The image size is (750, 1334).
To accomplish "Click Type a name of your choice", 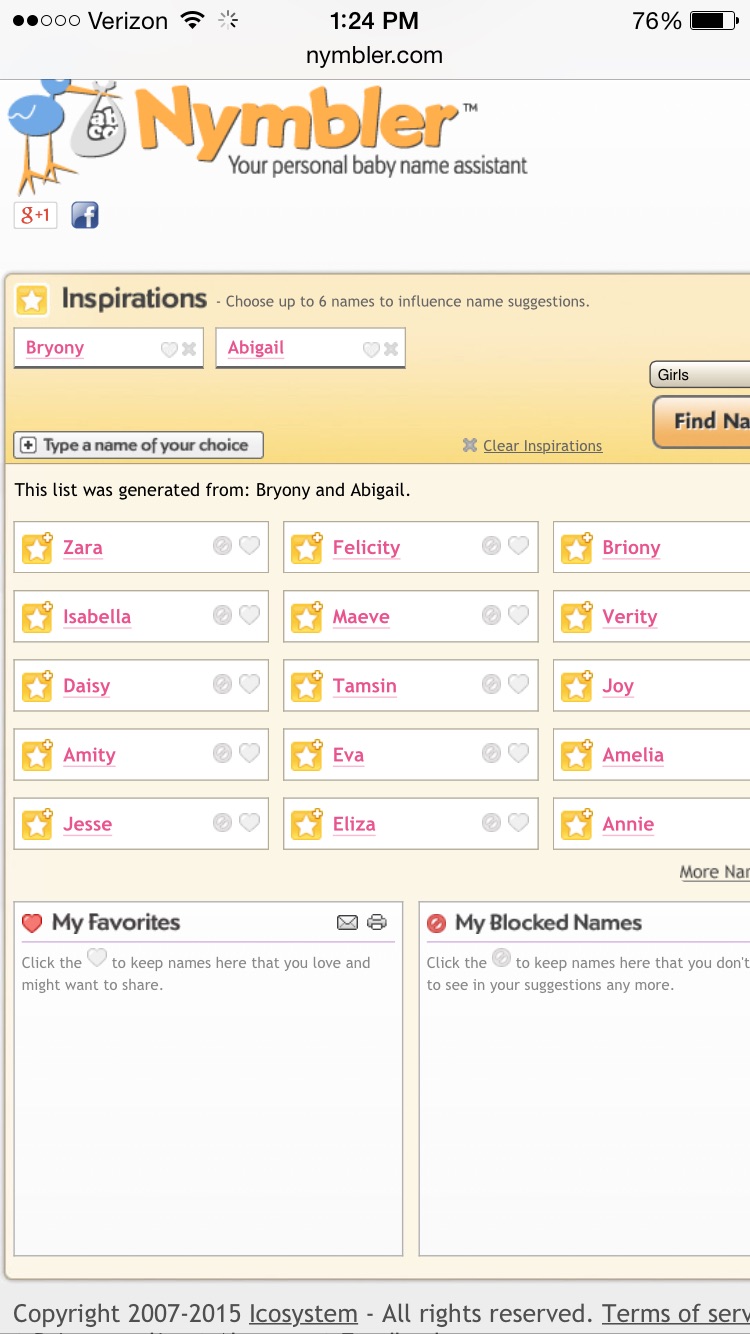I will [x=138, y=445].
